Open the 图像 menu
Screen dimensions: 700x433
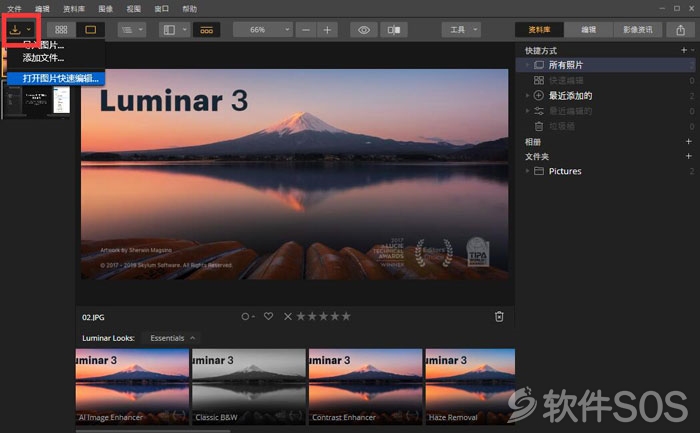click(106, 8)
